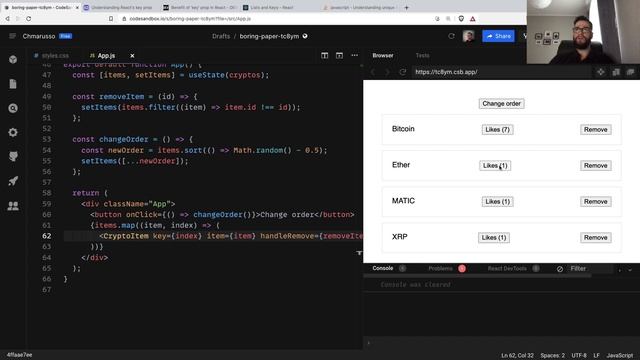Image resolution: width=640 pixels, height=360 pixels.
Task: Remove the Ether item
Action: click(596, 165)
